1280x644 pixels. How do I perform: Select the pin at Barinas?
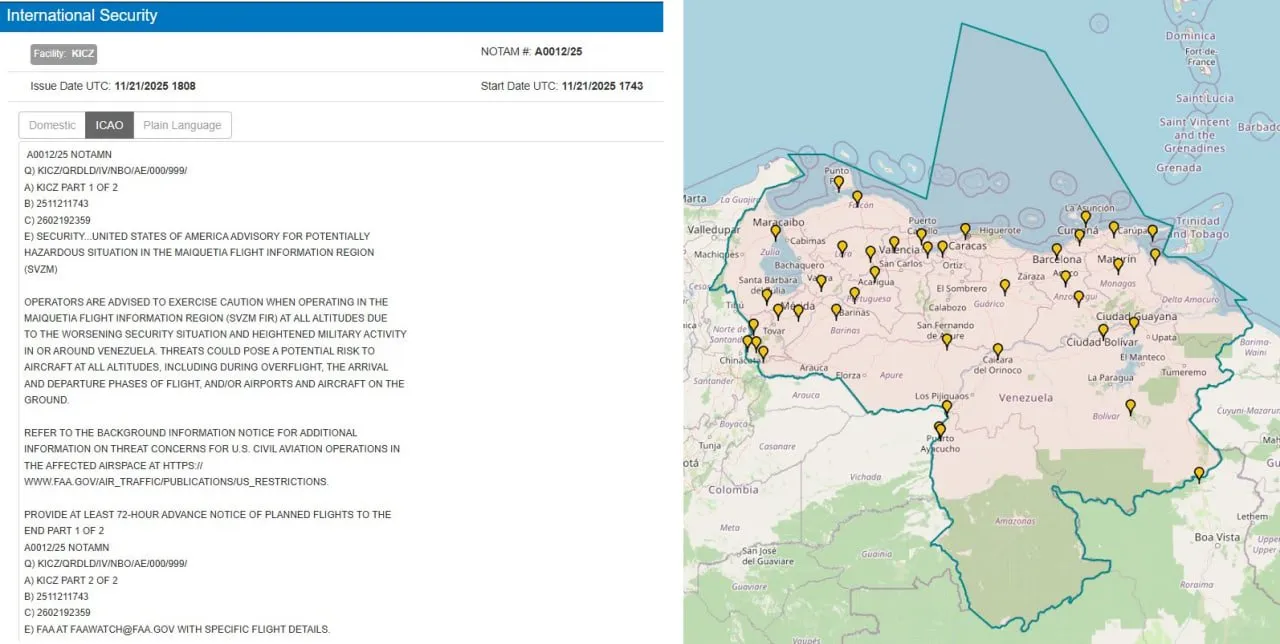(836, 310)
